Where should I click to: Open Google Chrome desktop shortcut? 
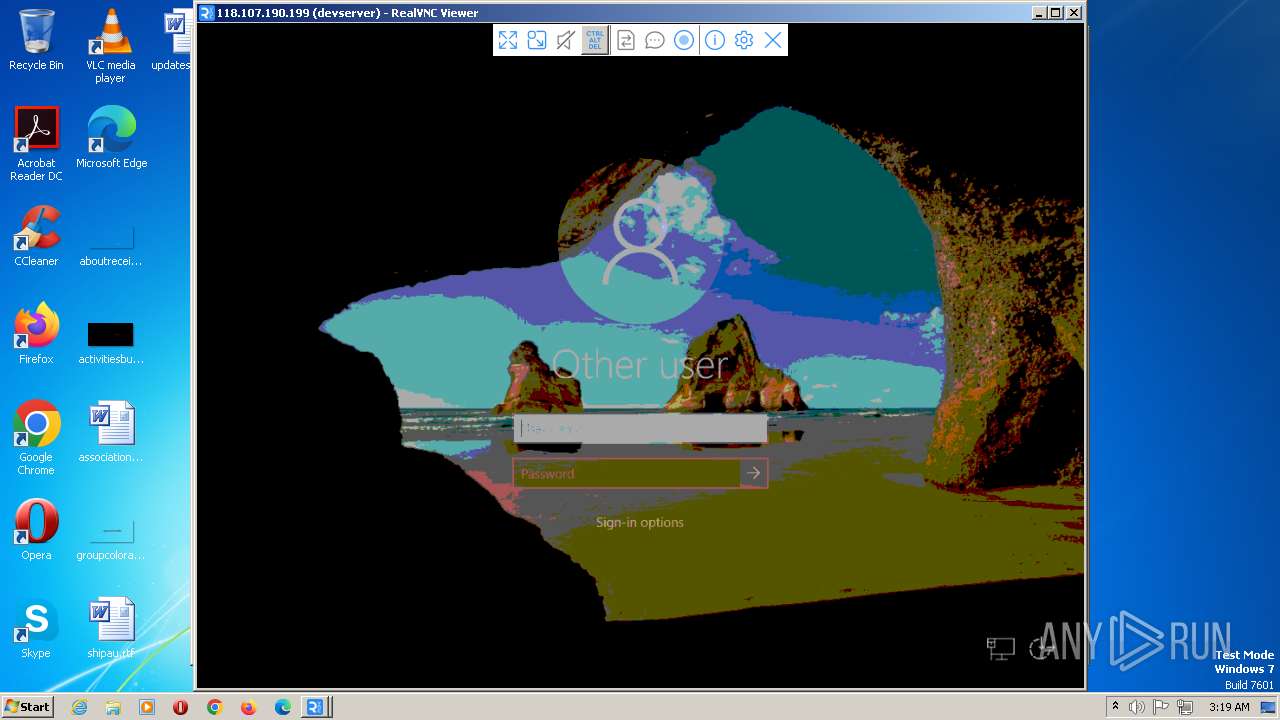pyautogui.click(x=36, y=438)
